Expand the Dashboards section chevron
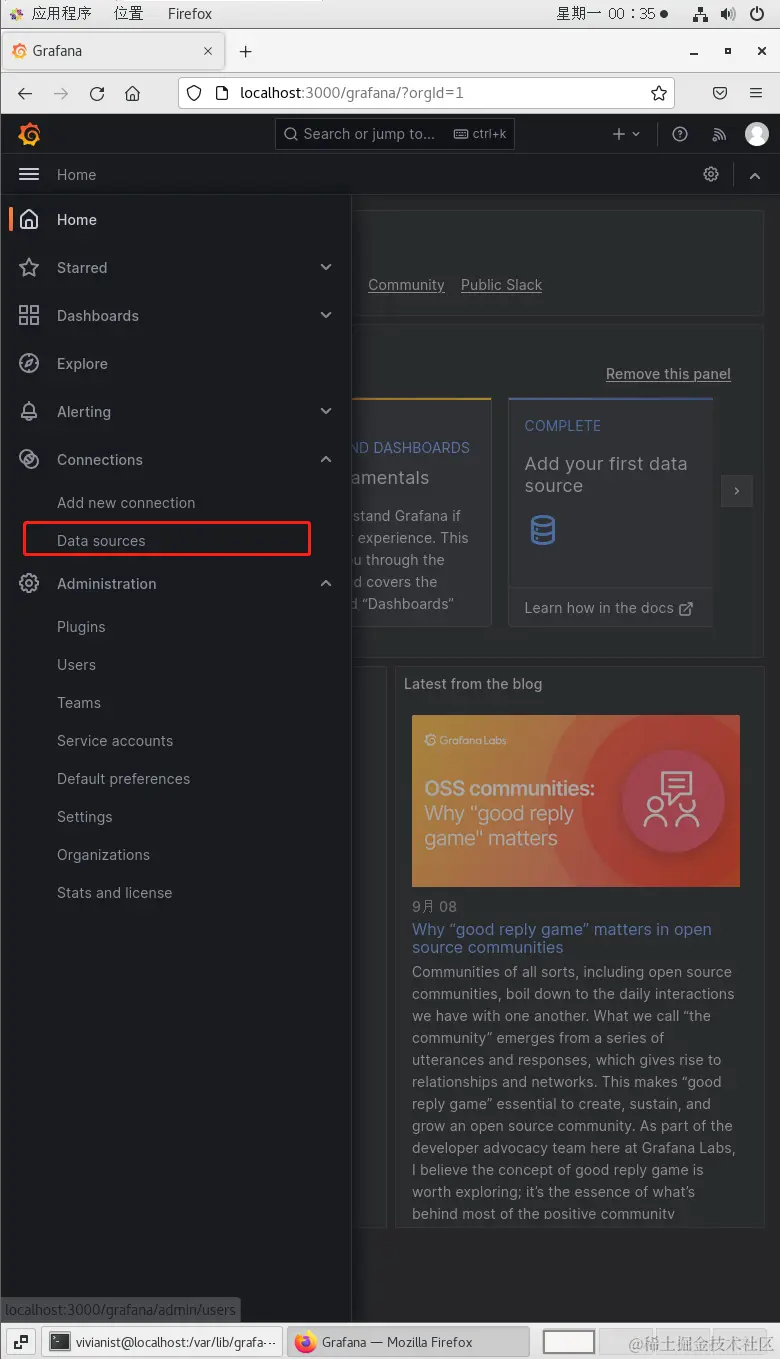This screenshot has height=1359, width=780. [x=326, y=316]
